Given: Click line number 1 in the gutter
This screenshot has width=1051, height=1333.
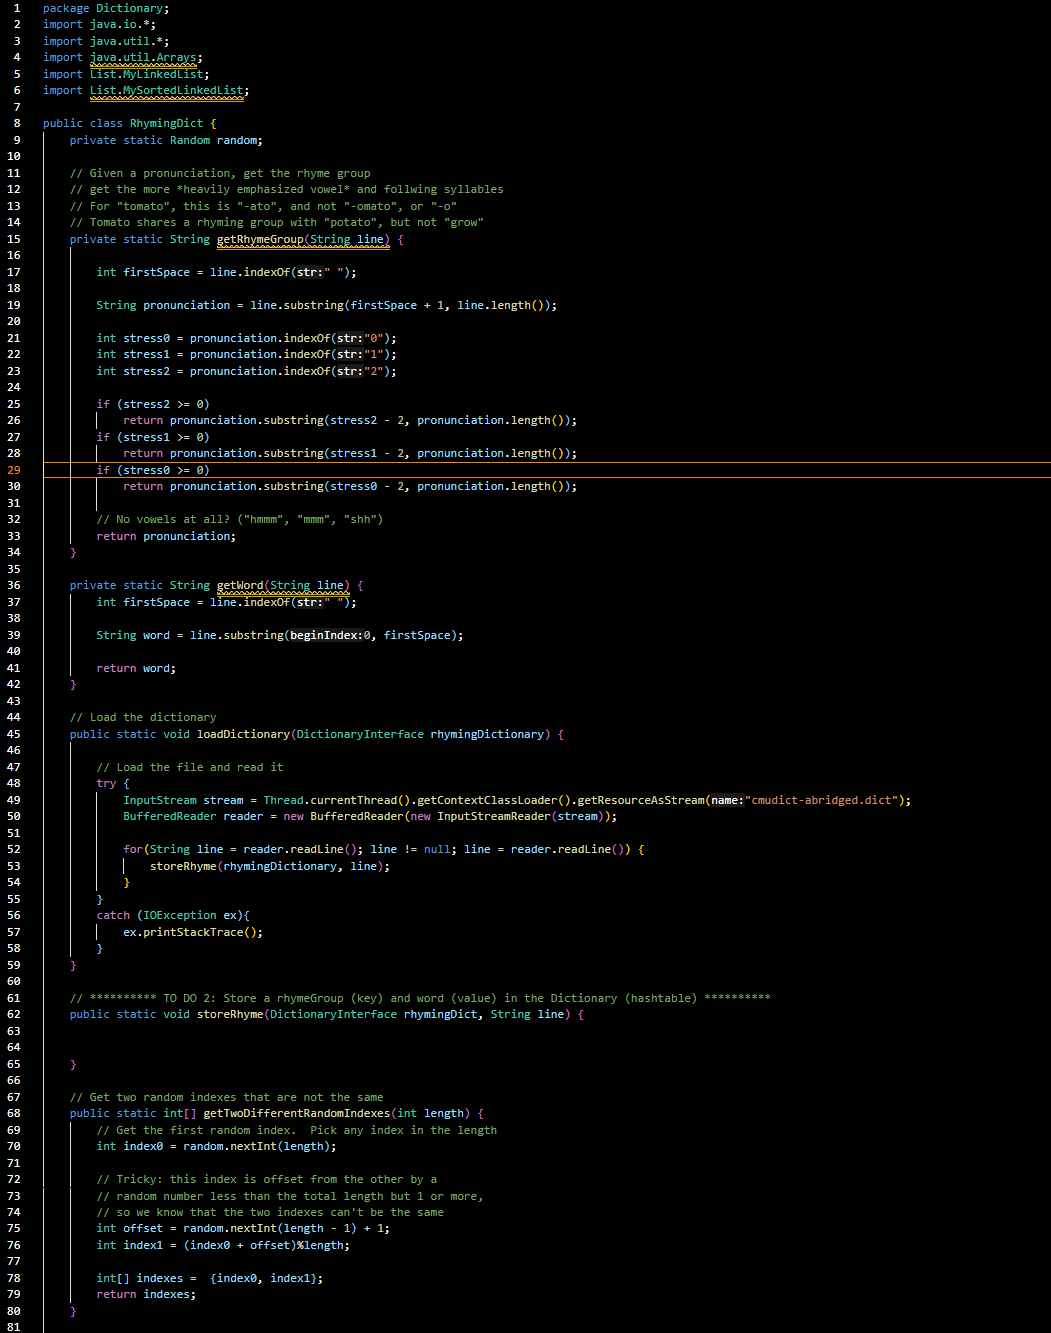Looking at the screenshot, I should 17,8.
